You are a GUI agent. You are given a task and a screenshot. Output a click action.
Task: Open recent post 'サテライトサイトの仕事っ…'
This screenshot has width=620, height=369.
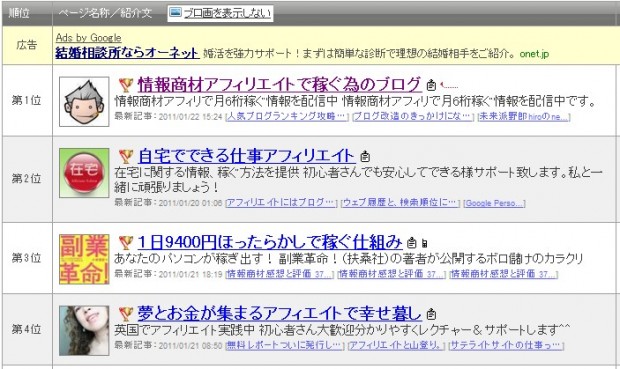(506, 345)
